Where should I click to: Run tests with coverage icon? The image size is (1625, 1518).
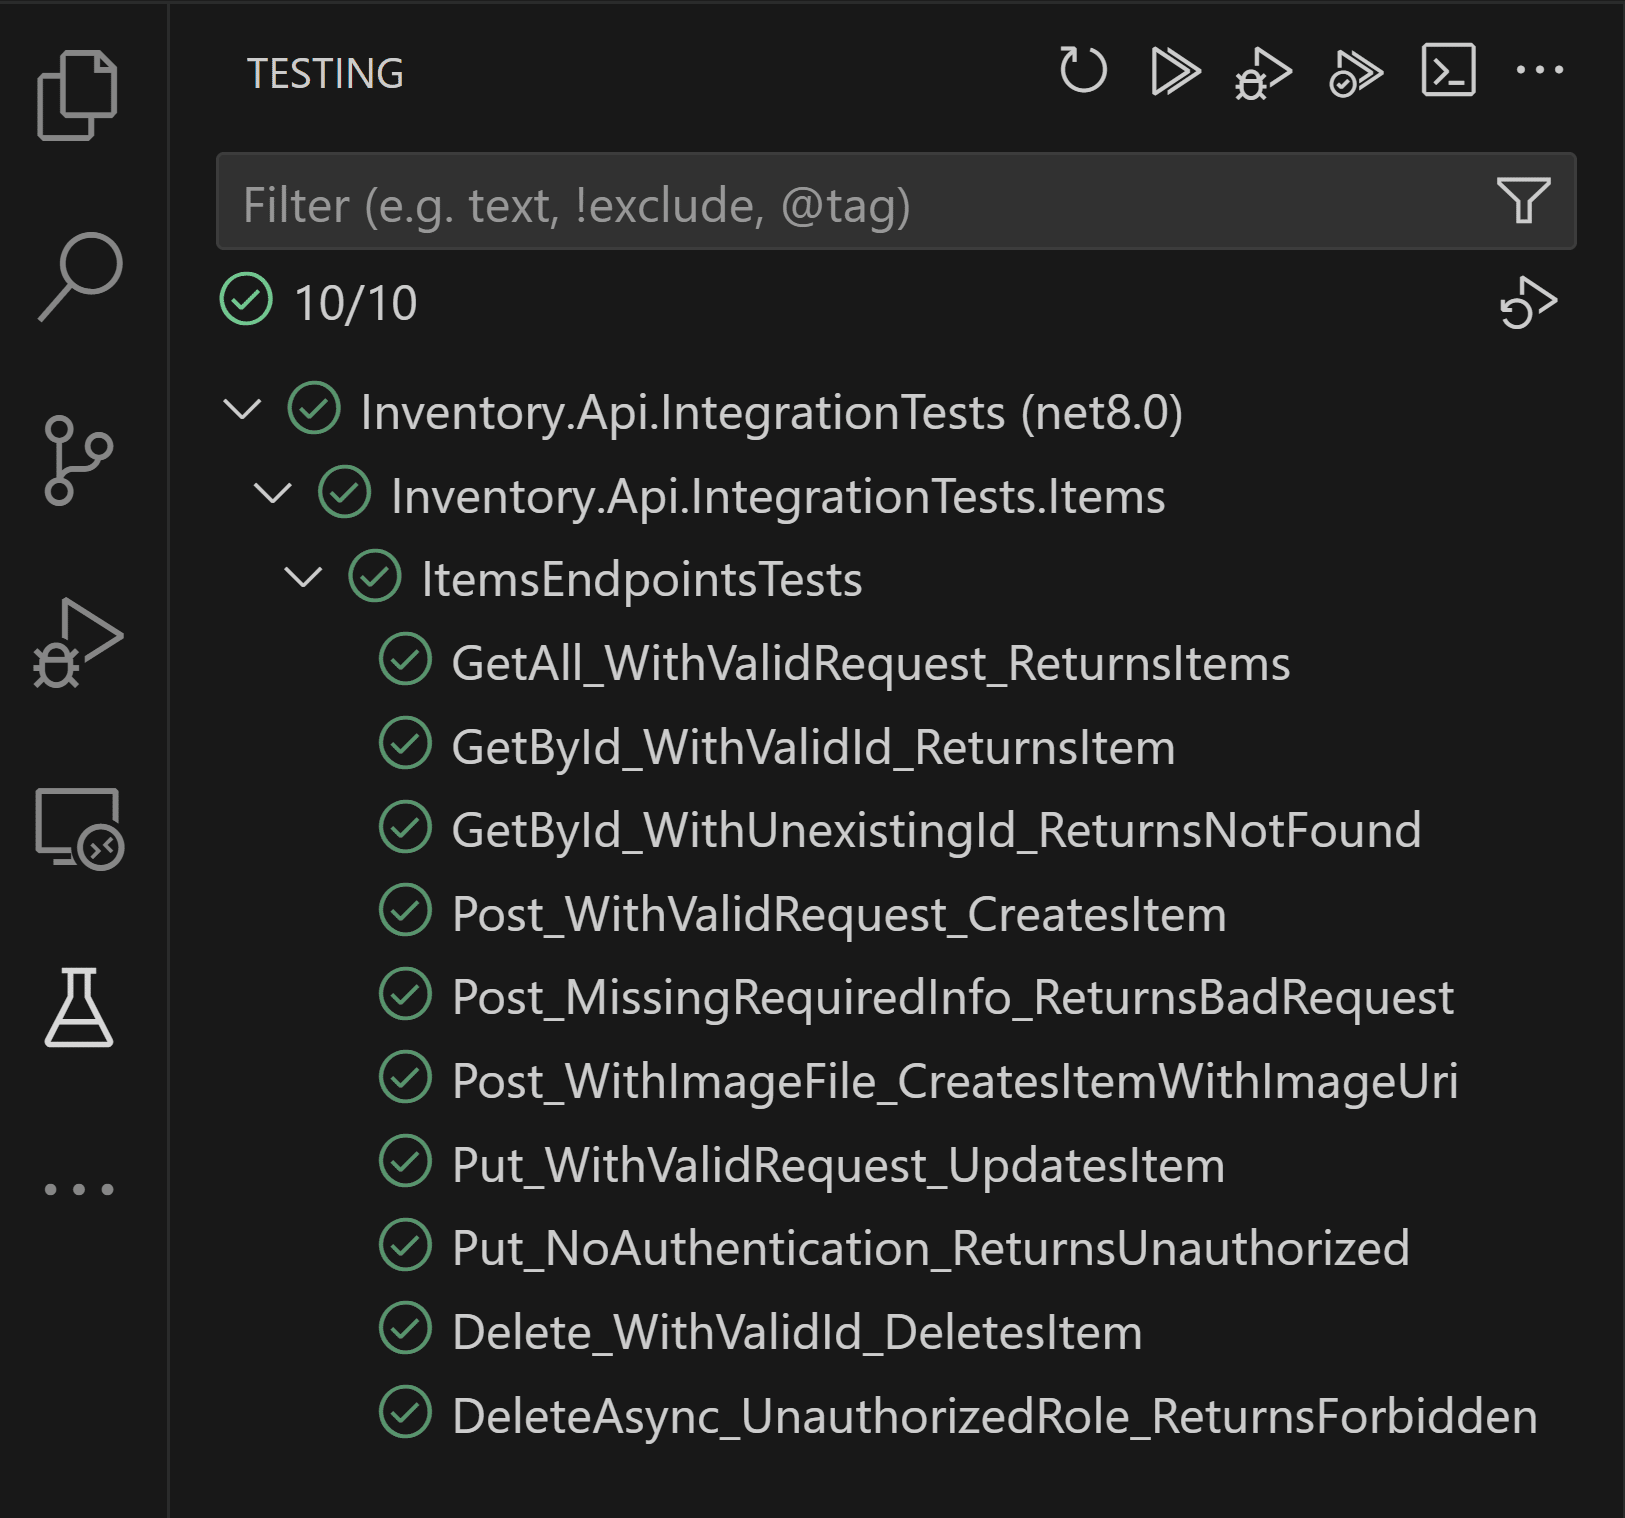click(1356, 73)
